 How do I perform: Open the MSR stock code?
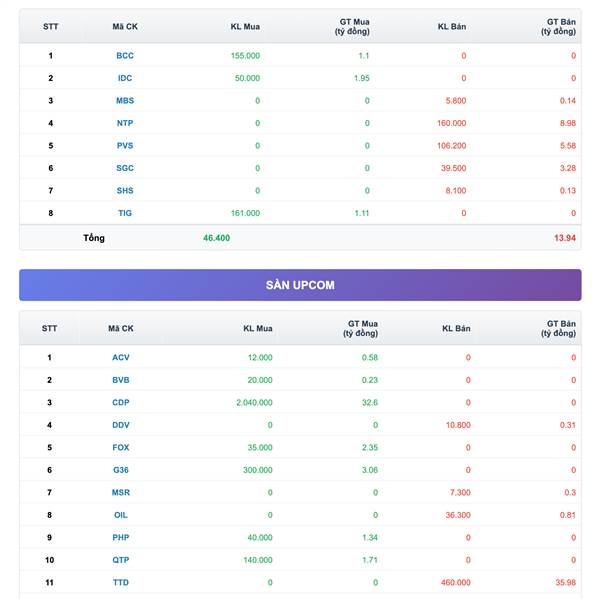[x=121, y=492]
